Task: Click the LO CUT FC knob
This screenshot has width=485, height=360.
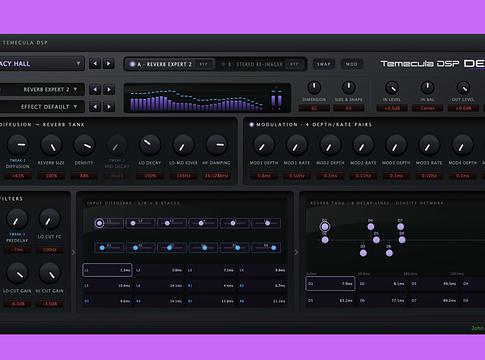Action: [49, 219]
